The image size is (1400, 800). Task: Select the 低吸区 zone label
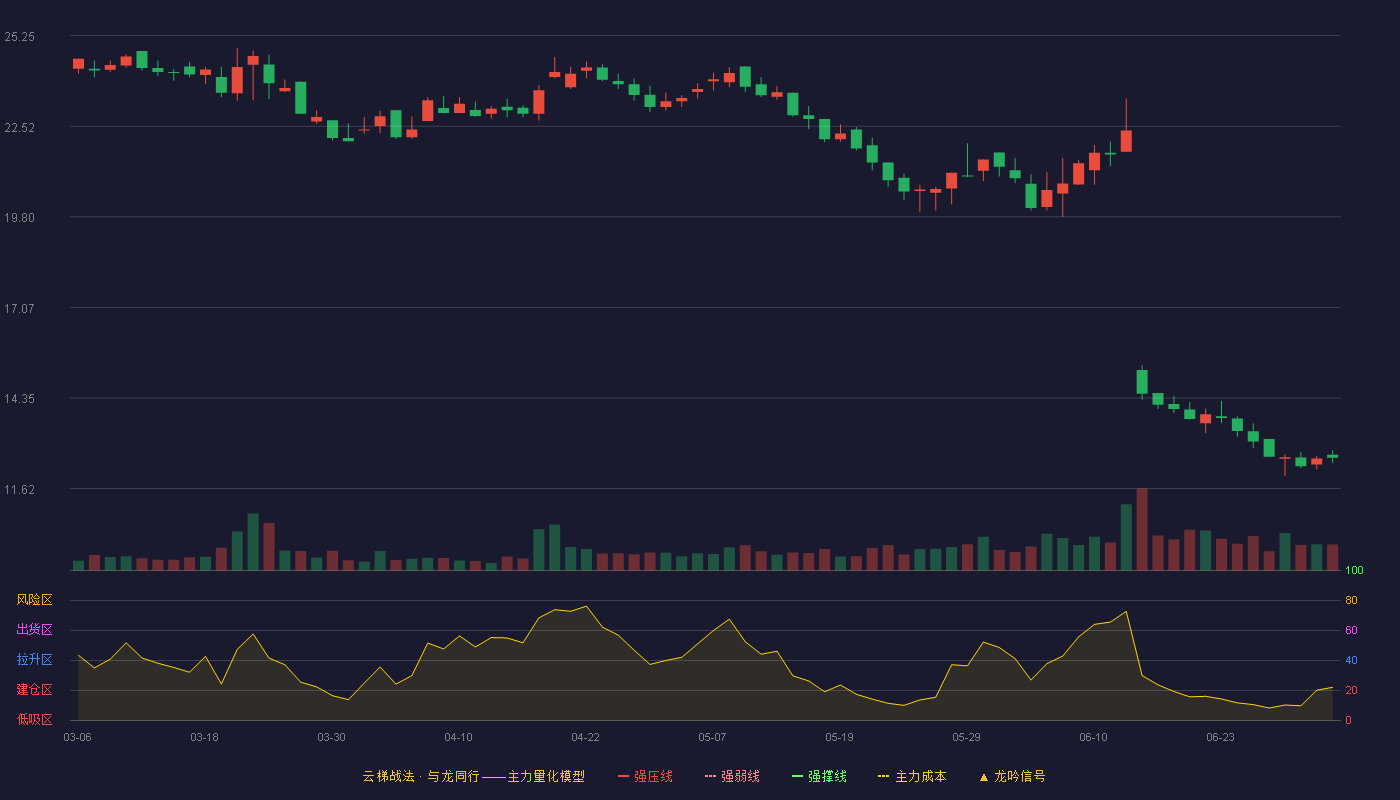(34, 720)
